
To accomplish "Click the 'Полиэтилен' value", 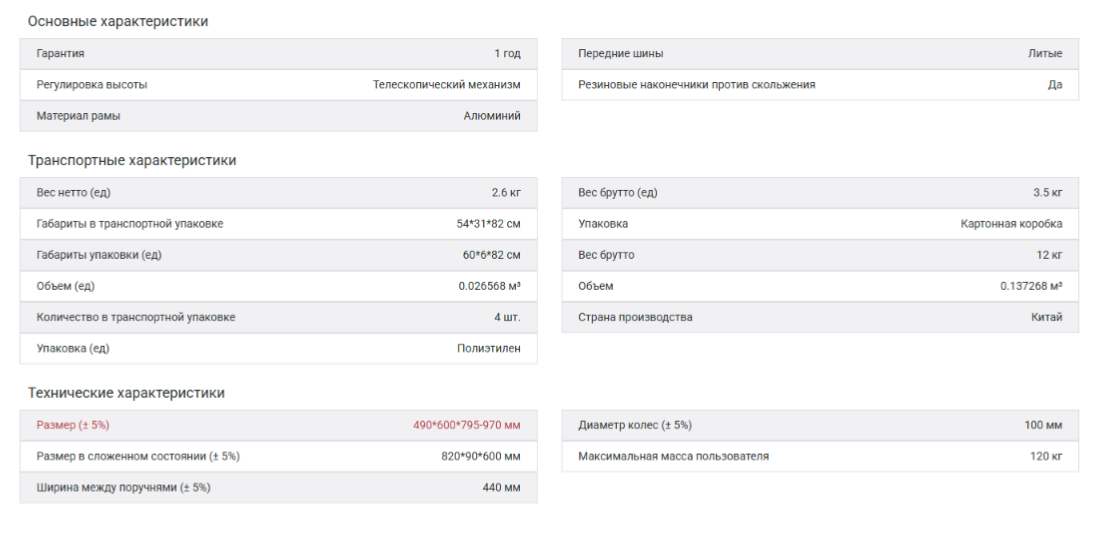I will 489,348.
